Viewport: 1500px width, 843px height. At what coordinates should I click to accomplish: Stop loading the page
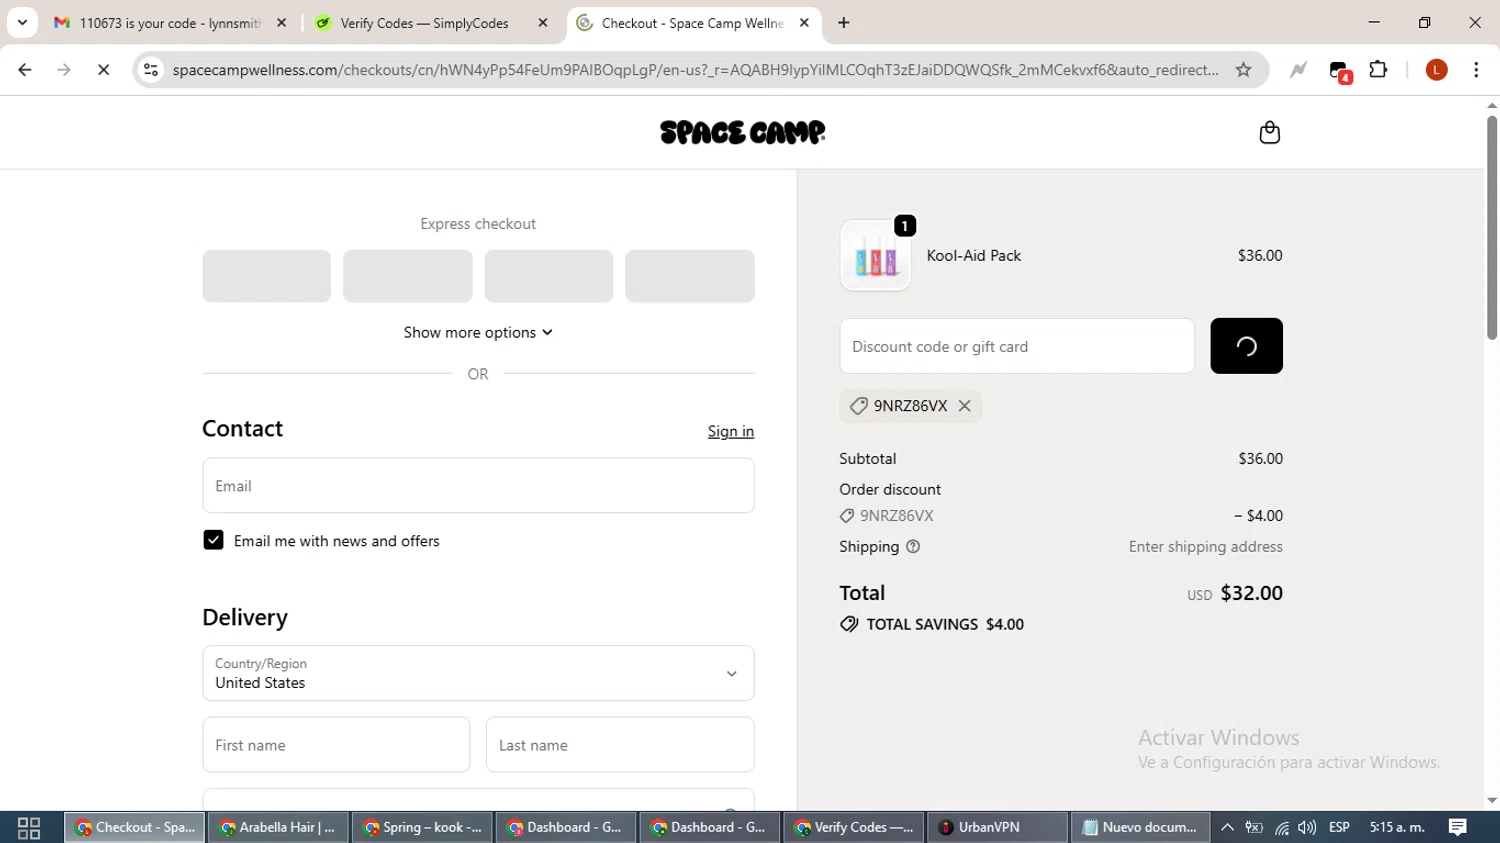point(103,70)
